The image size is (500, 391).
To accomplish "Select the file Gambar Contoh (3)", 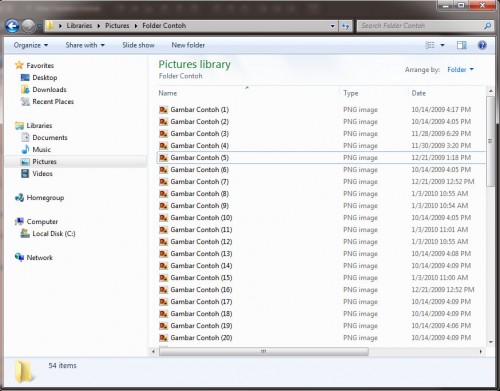I will (x=321, y=134).
